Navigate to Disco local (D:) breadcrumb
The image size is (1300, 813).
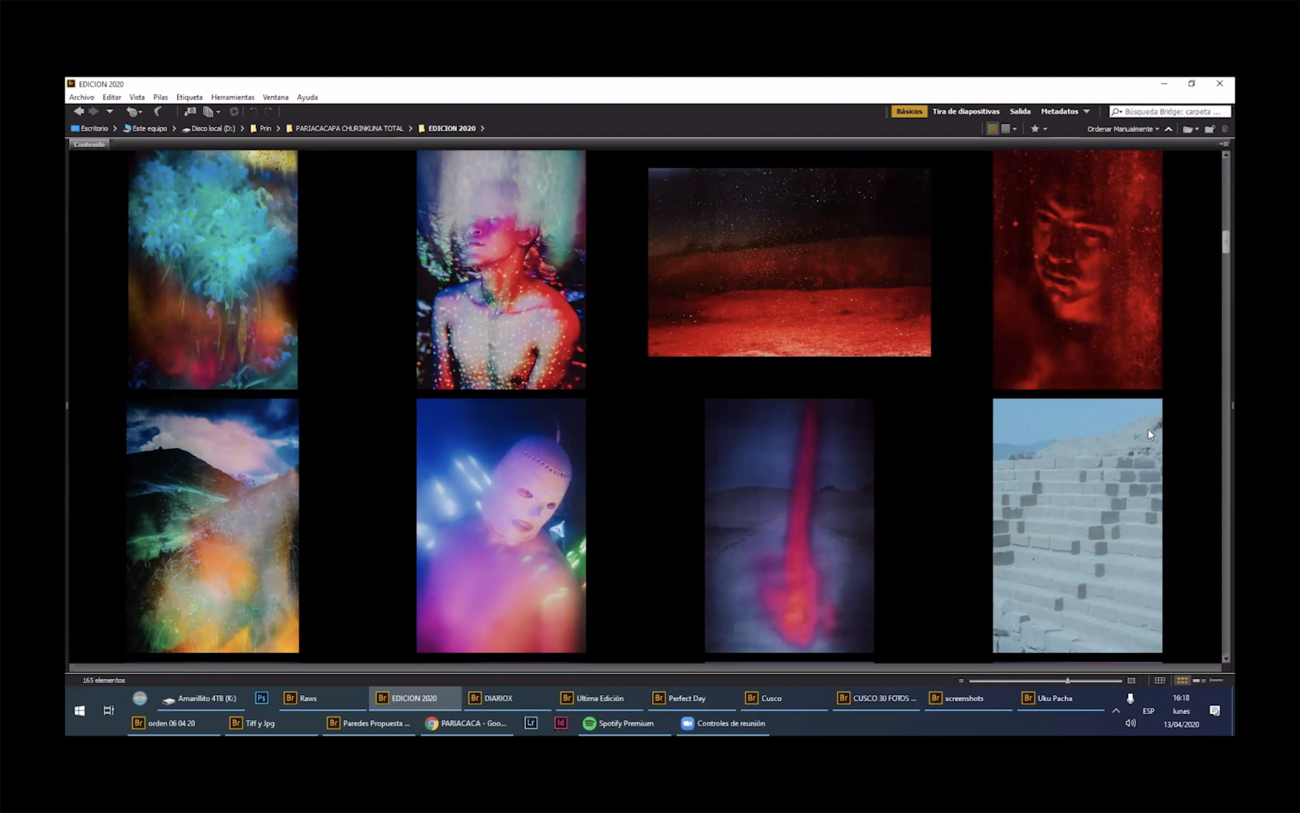click(208, 128)
